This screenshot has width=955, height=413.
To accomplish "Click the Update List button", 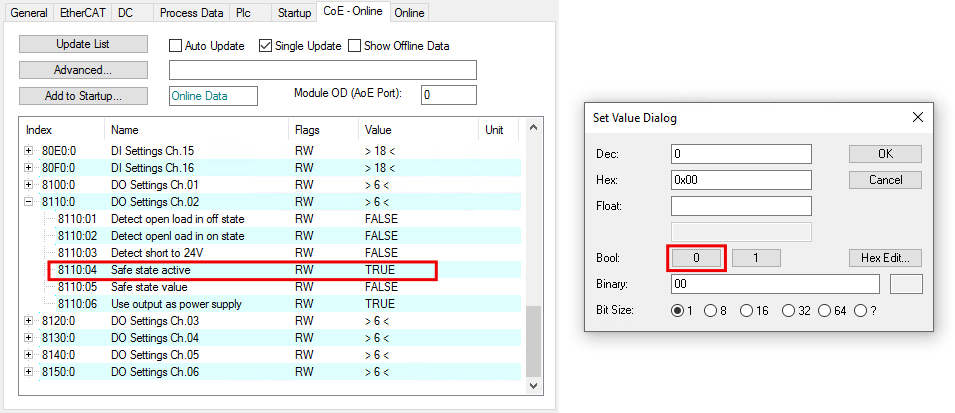I will pos(83,44).
